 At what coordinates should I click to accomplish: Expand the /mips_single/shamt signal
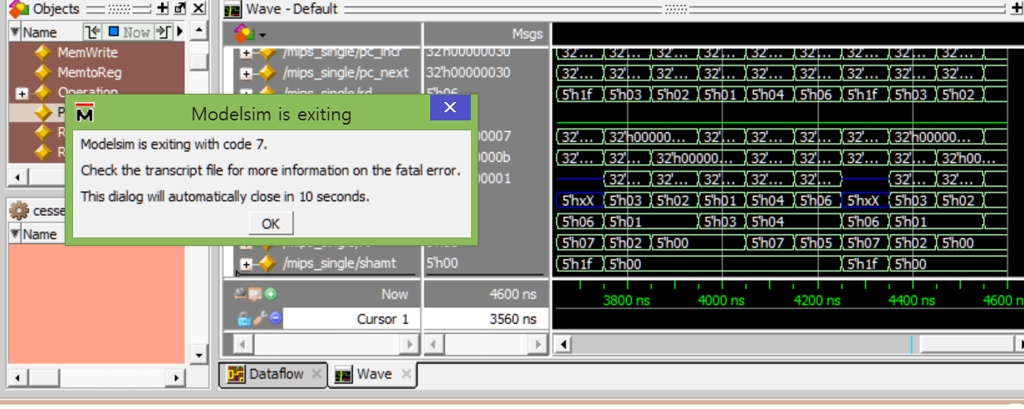[246, 264]
